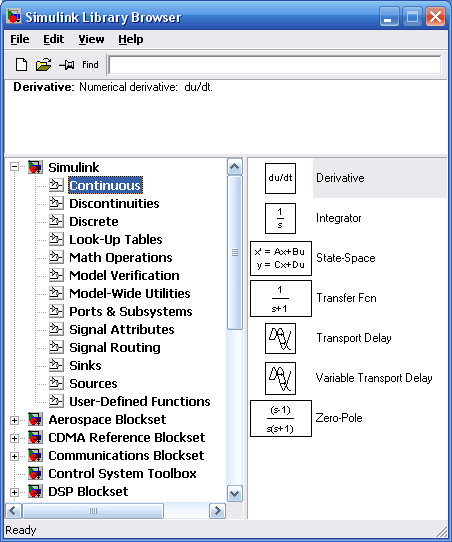Screen dimensions: 452x542
Task: Select the Discontinuities tree item
Action: (114, 203)
